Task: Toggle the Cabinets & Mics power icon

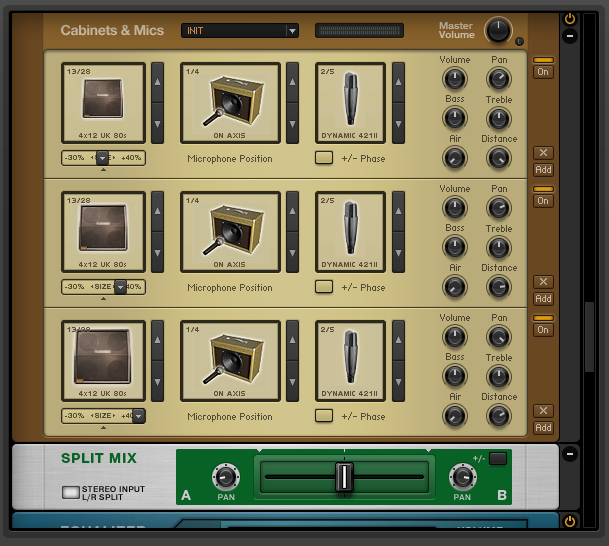Action: [x=570, y=19]
